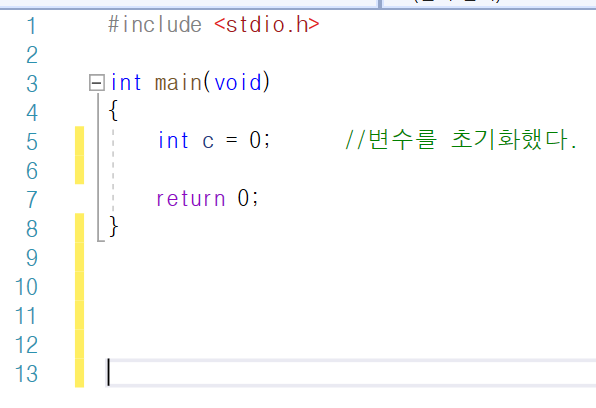The height and width of the screenshot is (408, 596).
Task: Click the variable c on line 5
Action: click(208, 141)
